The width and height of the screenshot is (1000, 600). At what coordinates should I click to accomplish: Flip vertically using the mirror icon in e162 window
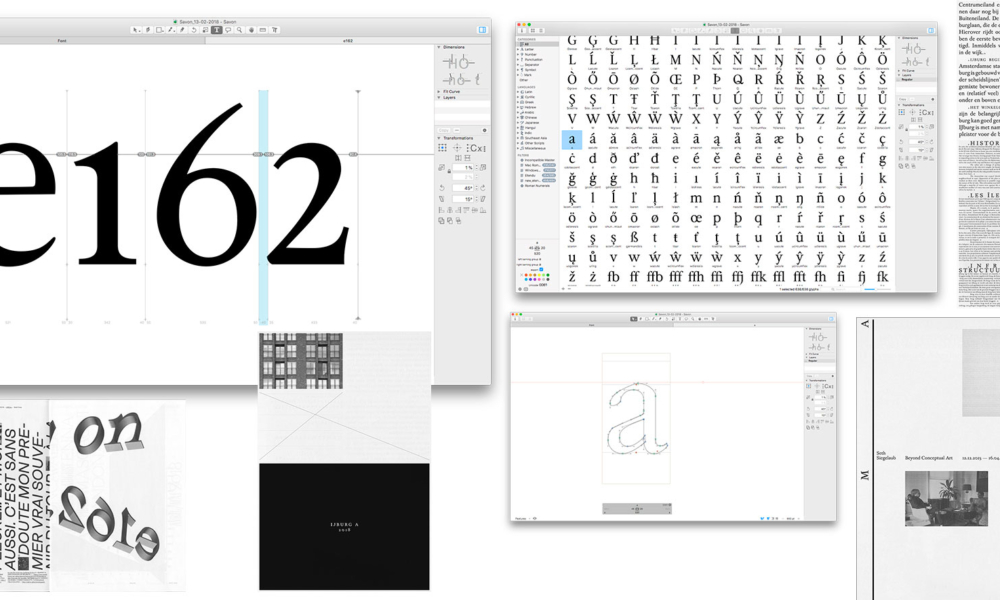(467, 158)
